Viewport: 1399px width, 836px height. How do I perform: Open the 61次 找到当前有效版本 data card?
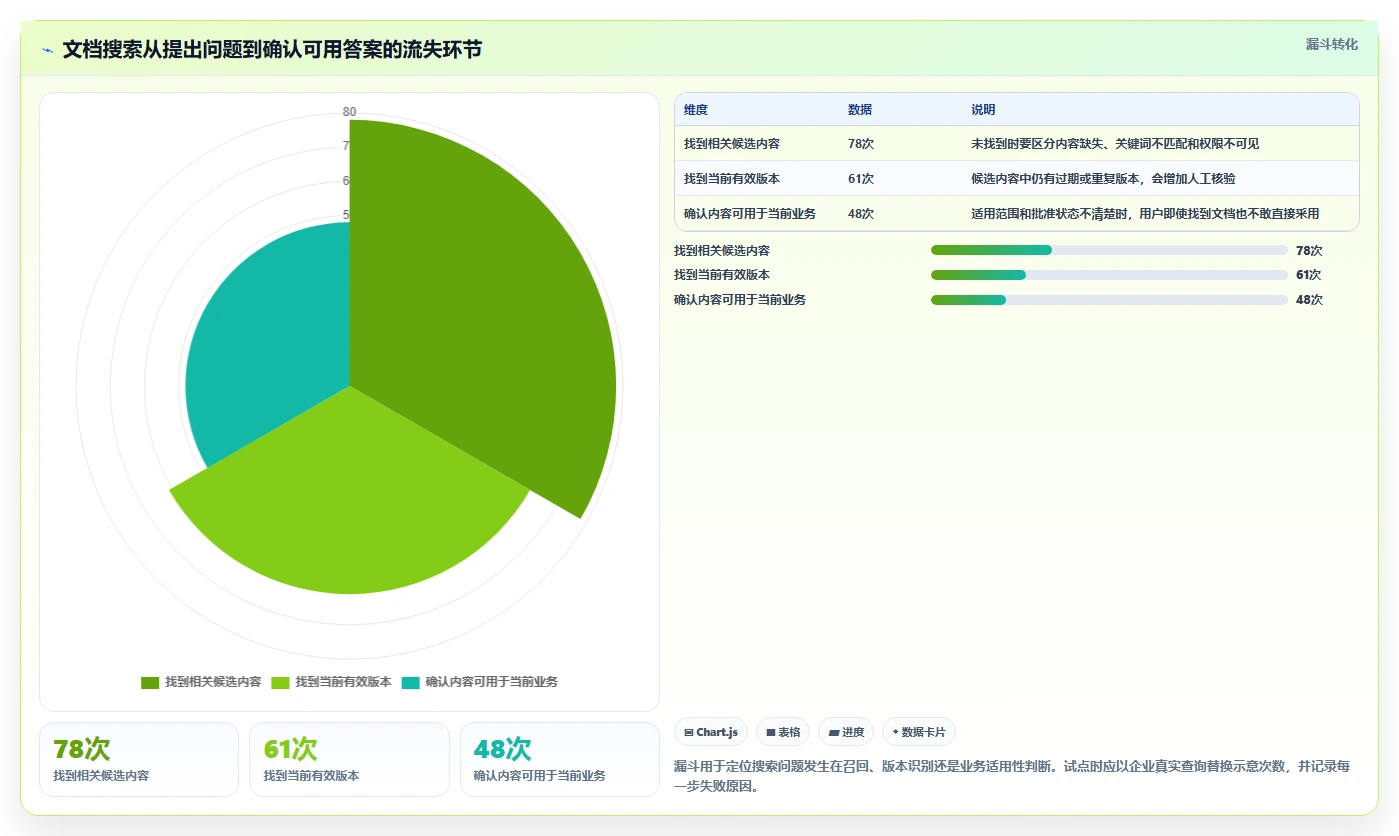click(349, 760)
